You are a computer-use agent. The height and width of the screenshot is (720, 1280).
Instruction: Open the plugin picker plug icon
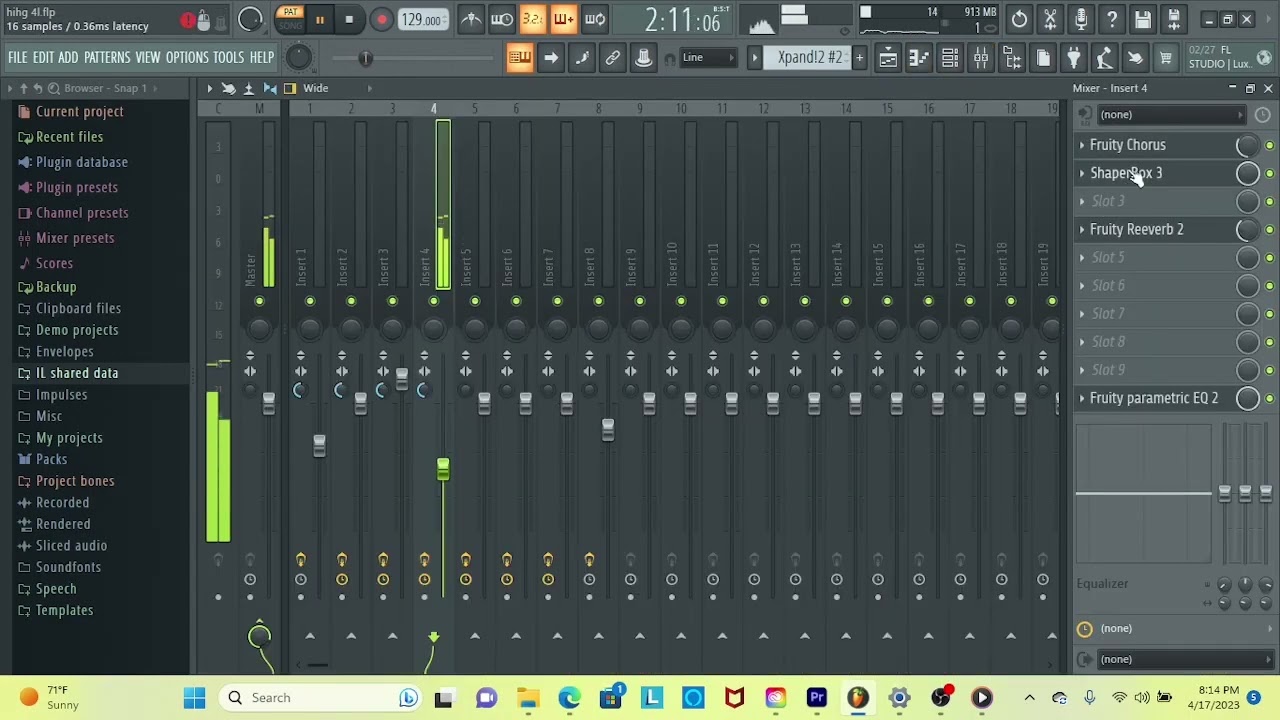click(x=1073, y=58)
